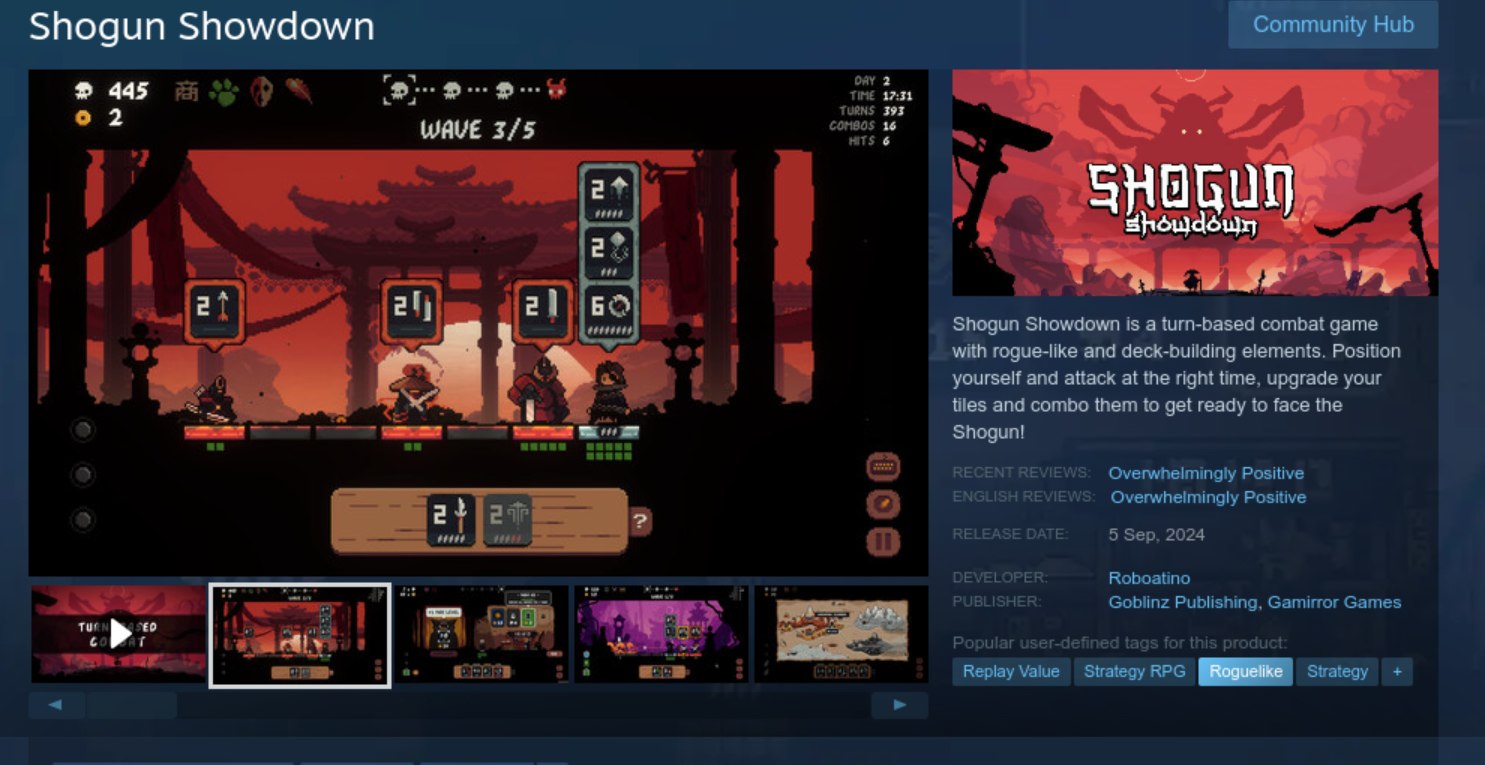Click the dual-blade tile above straw-hat enemy

[x=412, y=311]
